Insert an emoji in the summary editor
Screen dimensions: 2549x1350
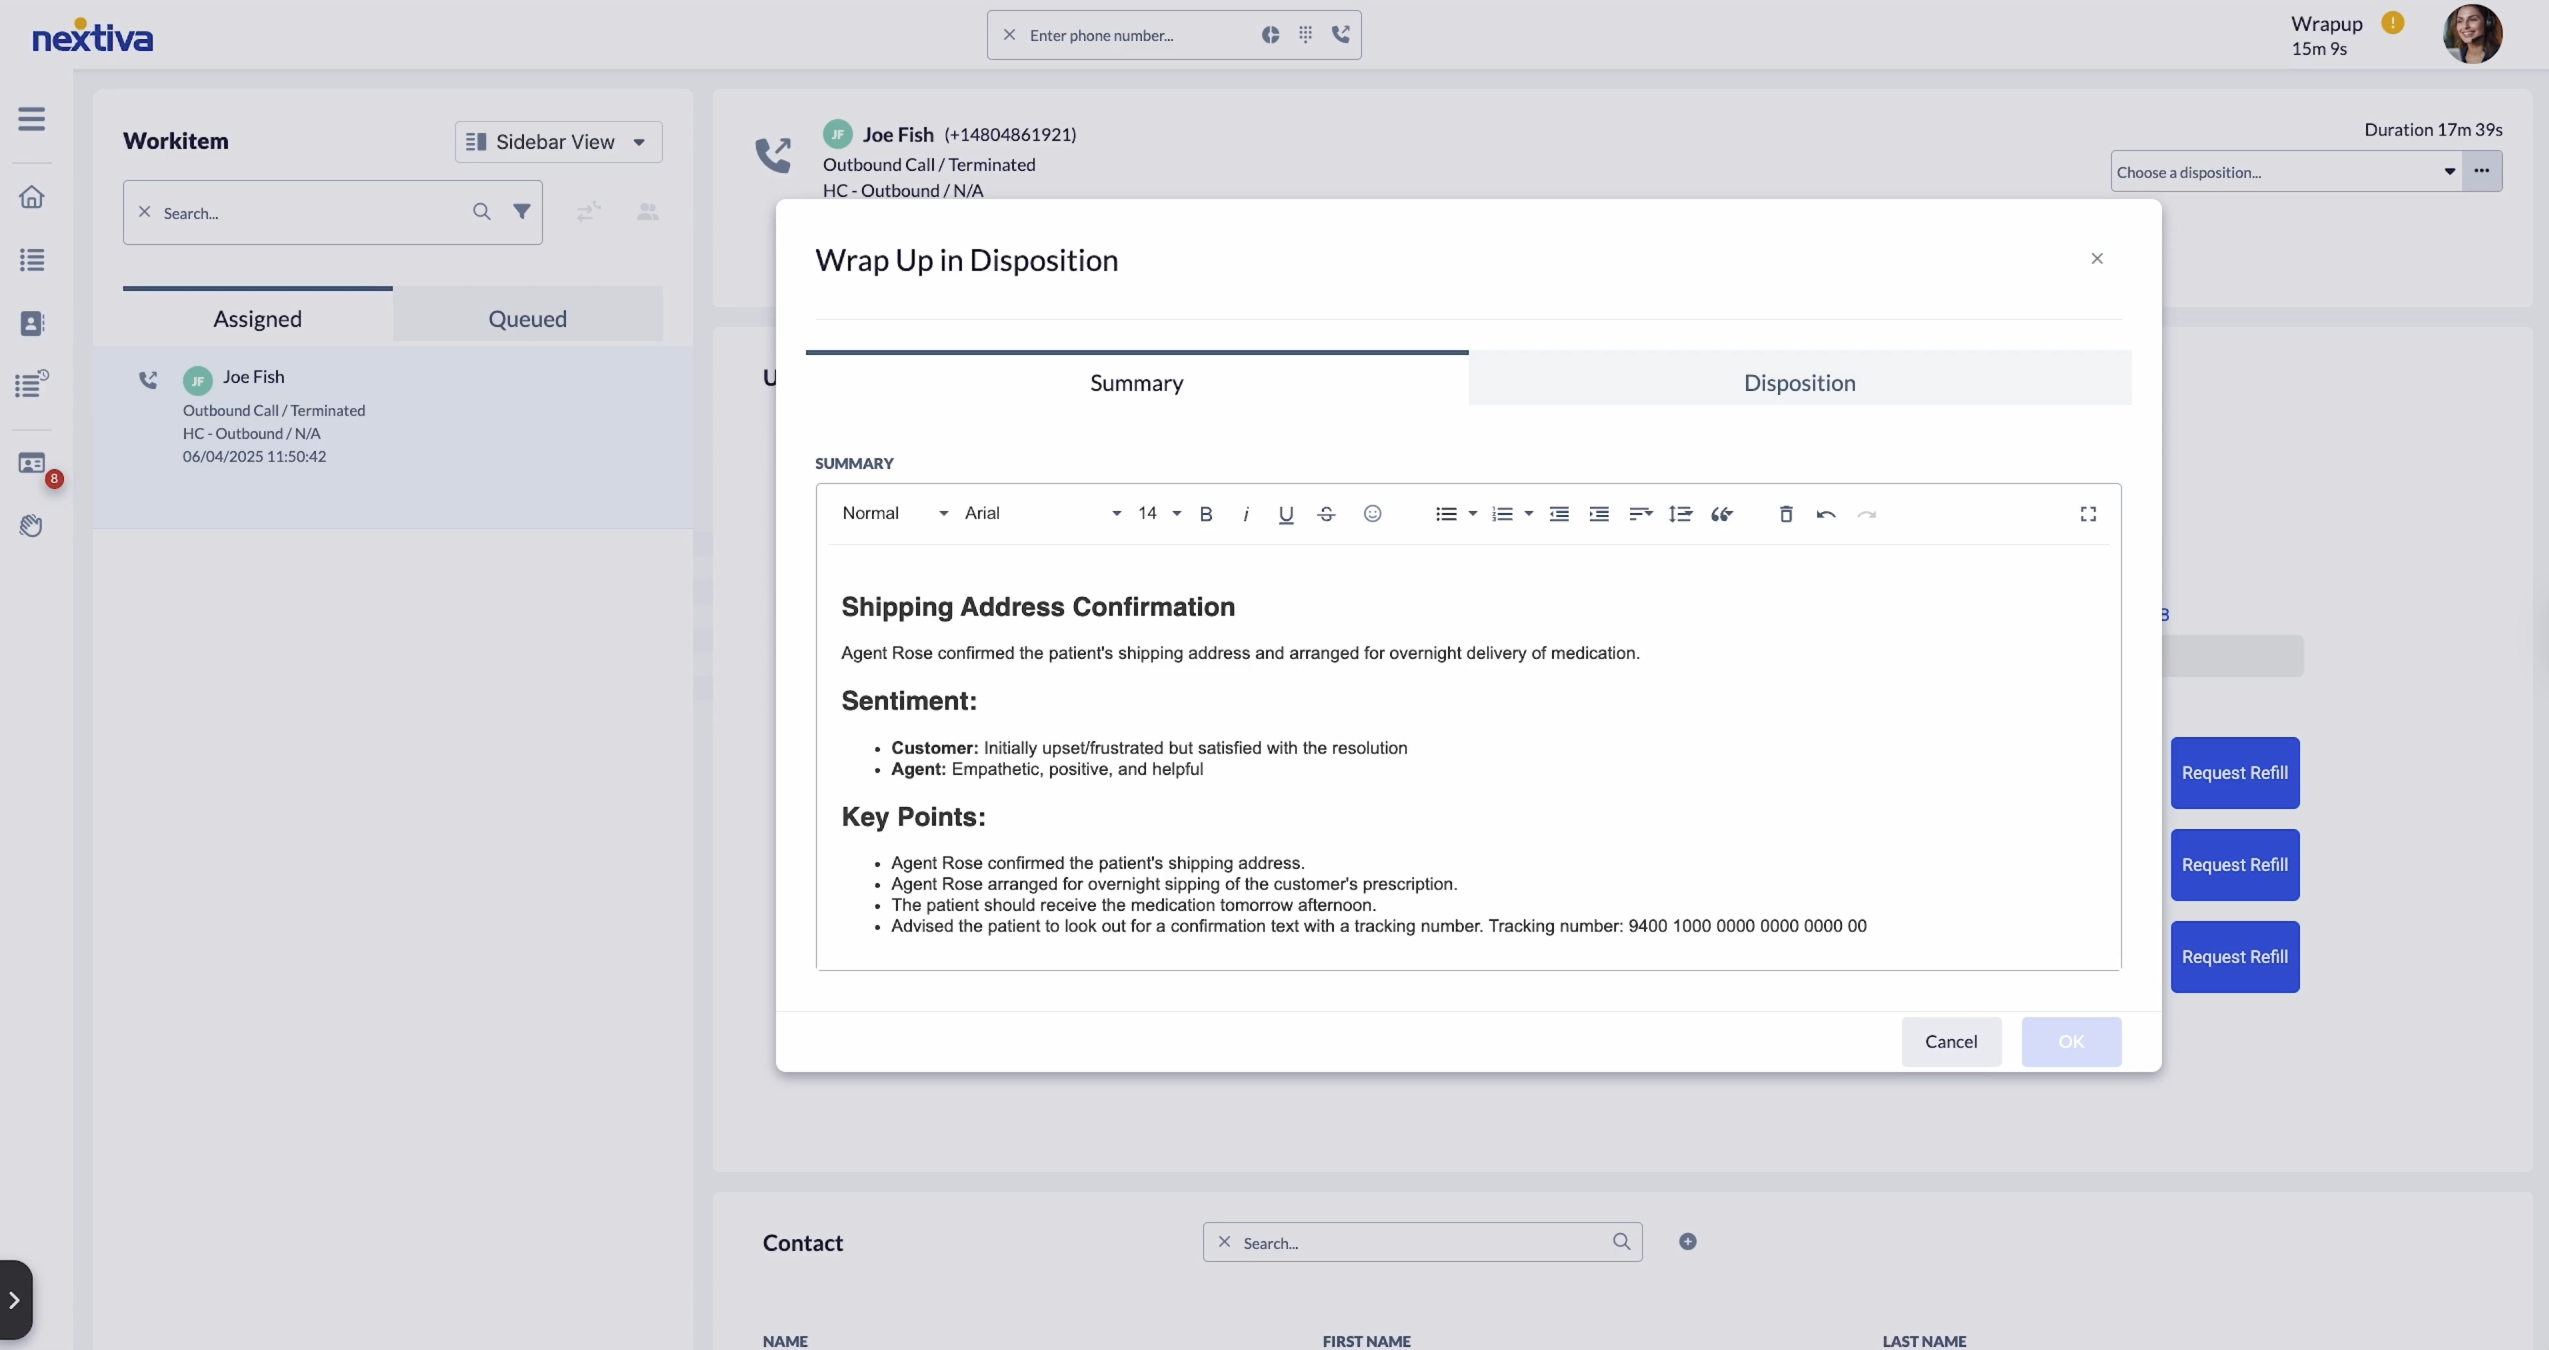(x=1372, y=514)
